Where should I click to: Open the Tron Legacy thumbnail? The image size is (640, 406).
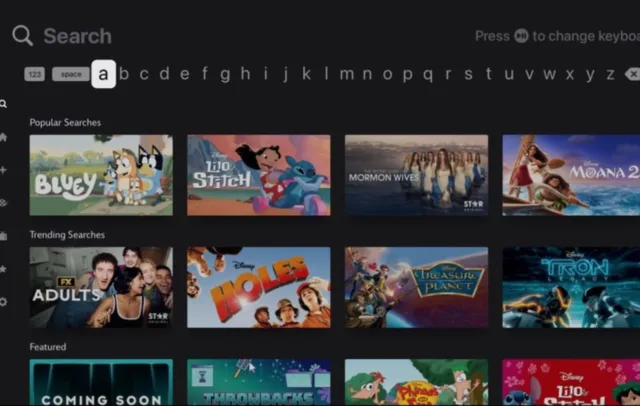(x=571, y=287)
